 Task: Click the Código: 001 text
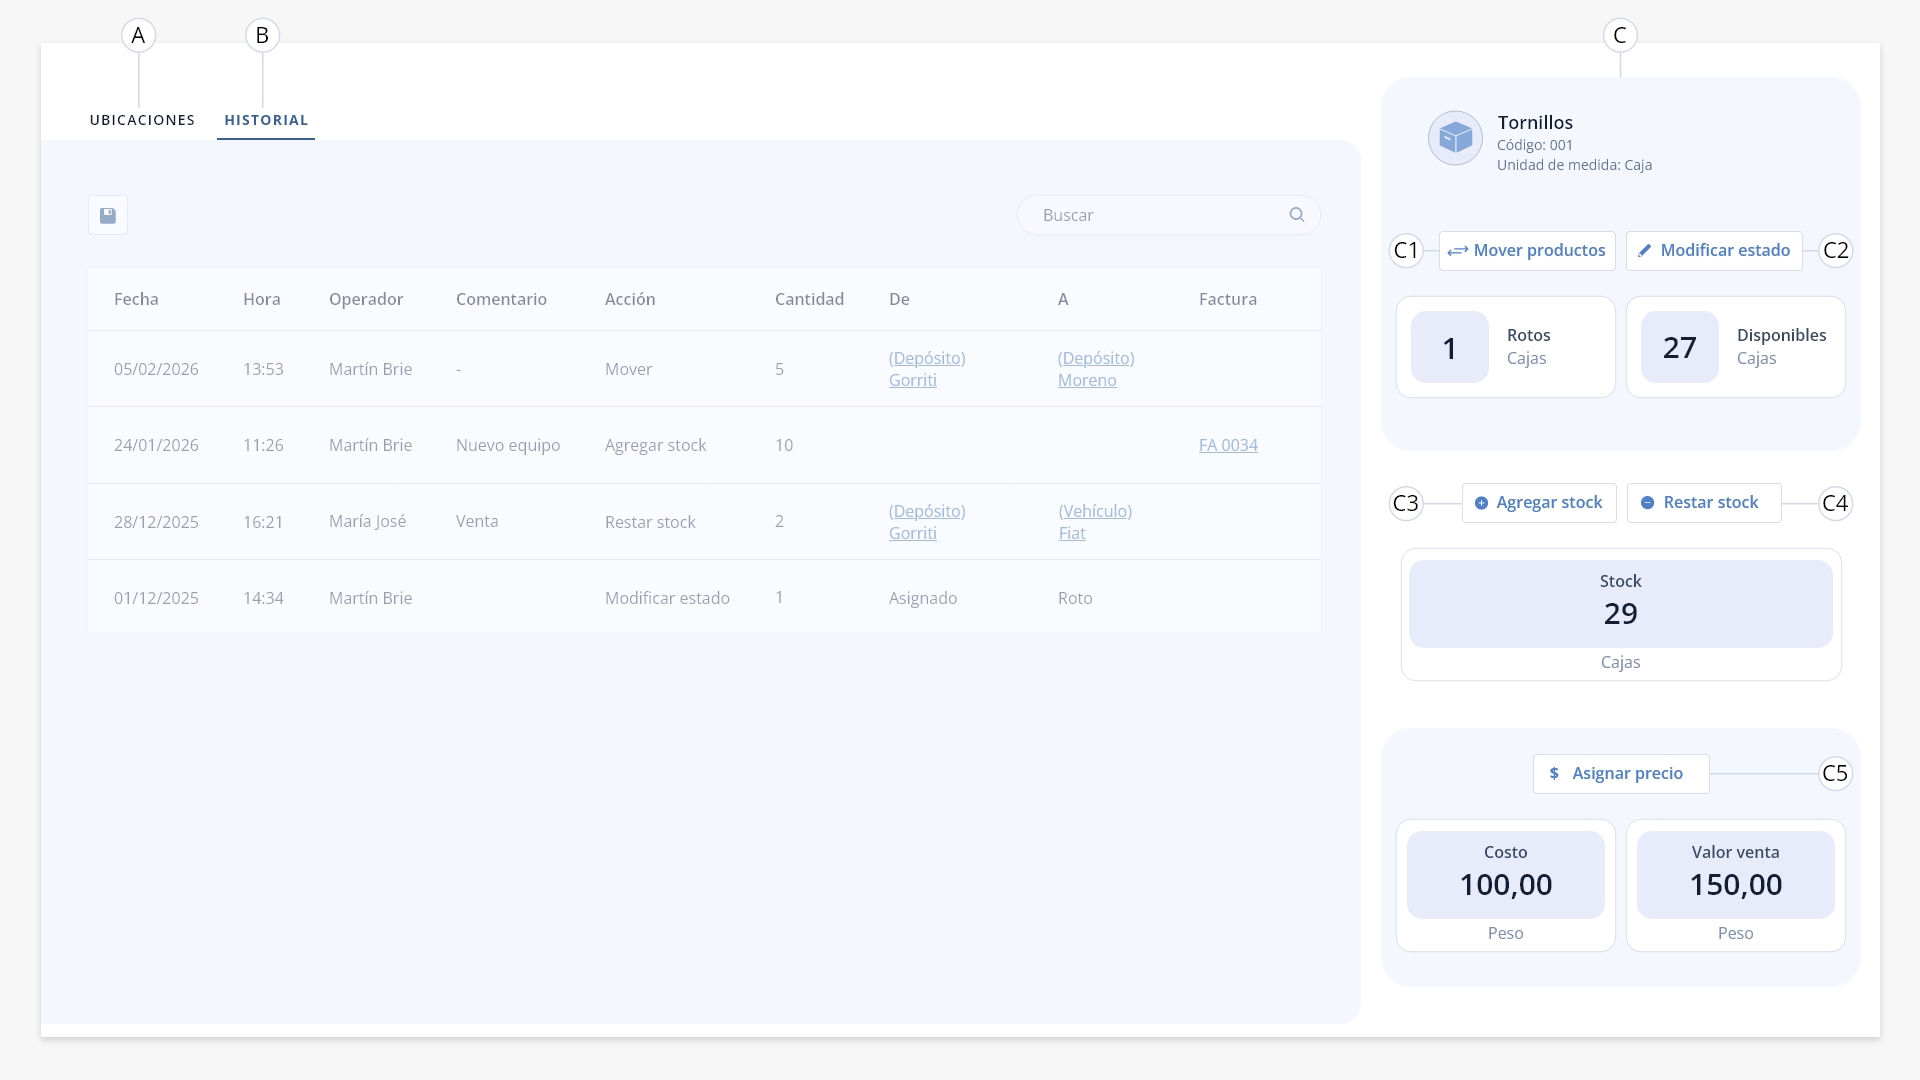[x=1535, y=145]
